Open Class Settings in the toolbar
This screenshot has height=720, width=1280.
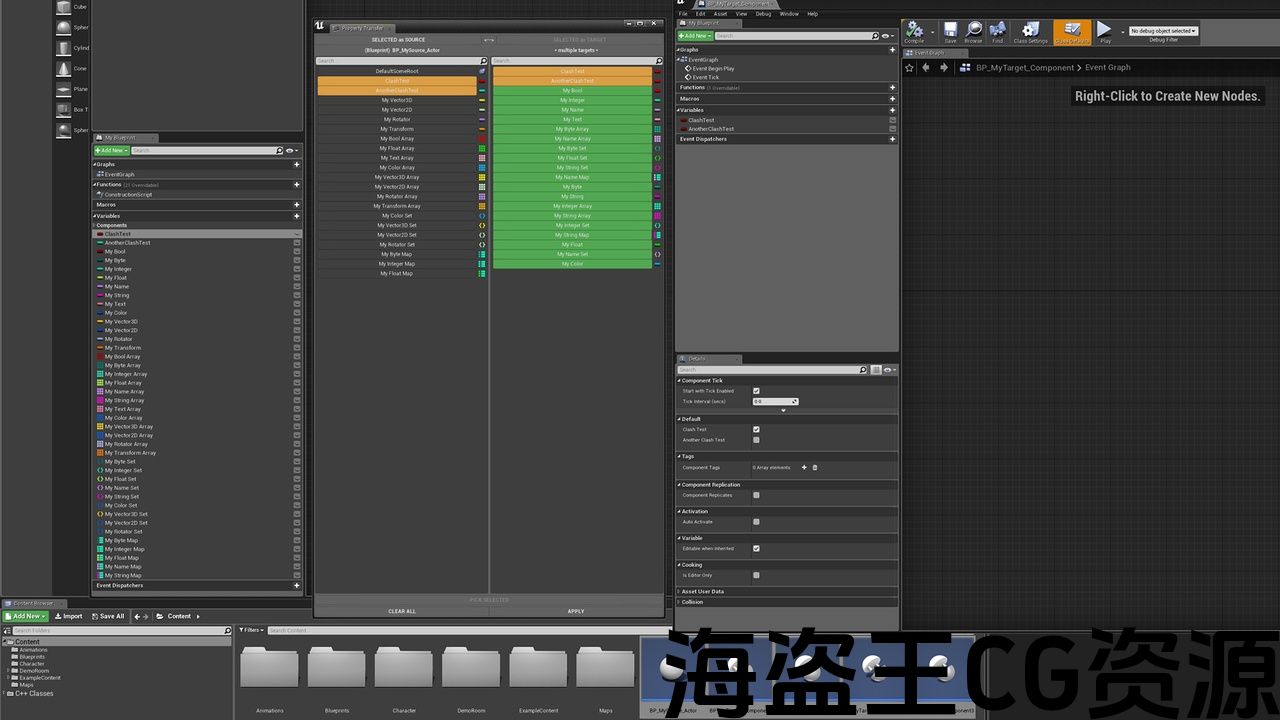[1030, 33]
